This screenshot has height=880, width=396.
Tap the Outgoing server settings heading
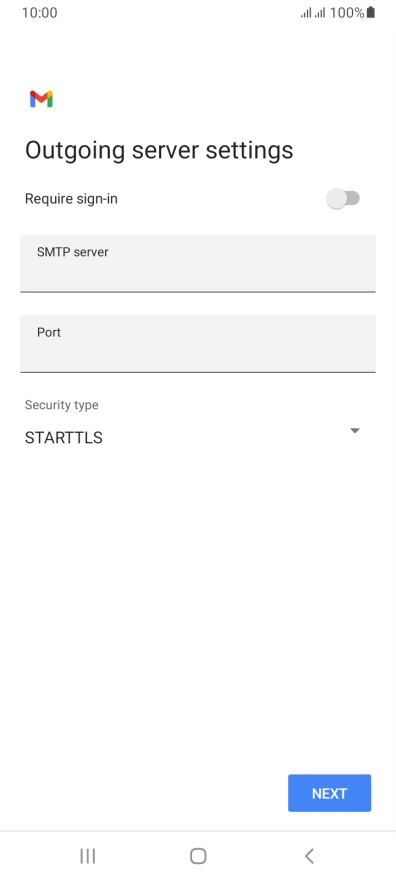pyautogui.click(x=159, y=150)
